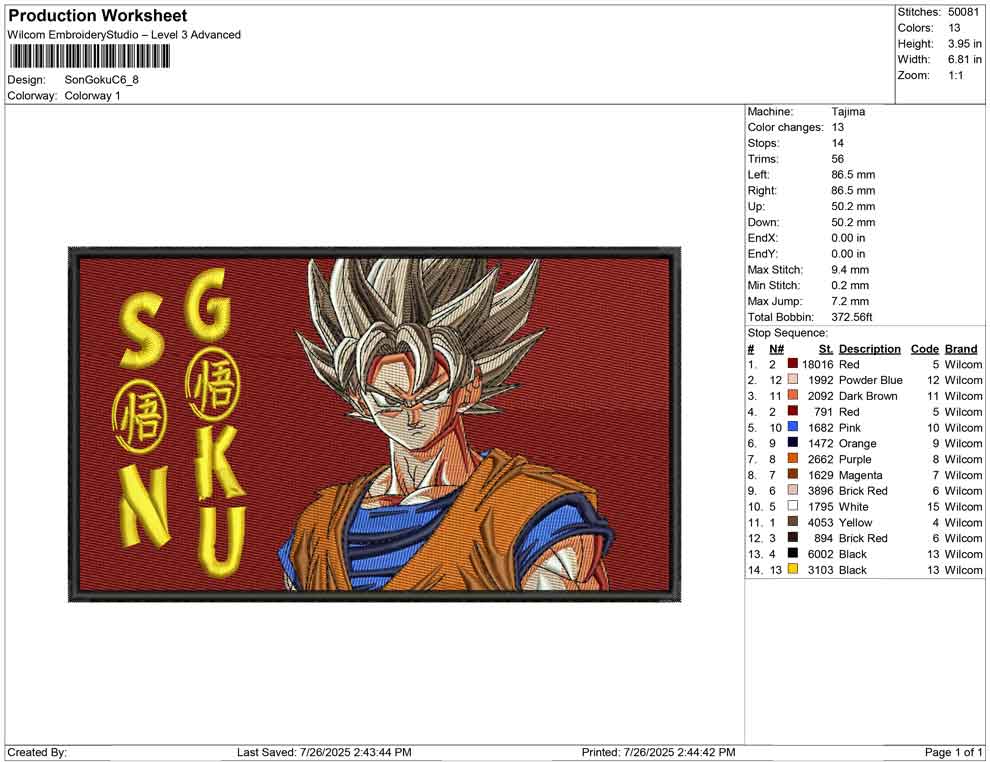
Task: Click the Code column header
Action: [x=924, y=348]
